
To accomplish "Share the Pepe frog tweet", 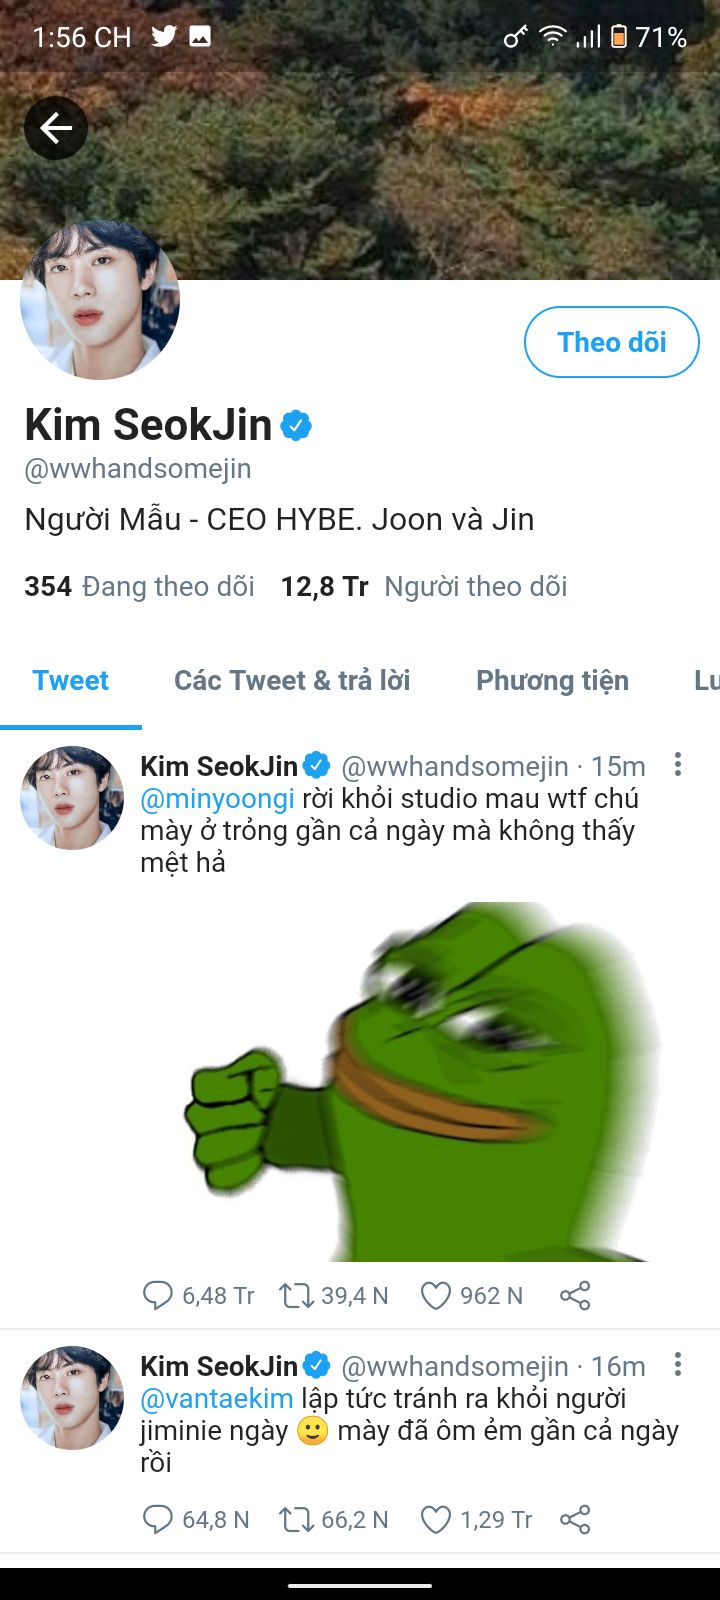I will [575, 1296].
